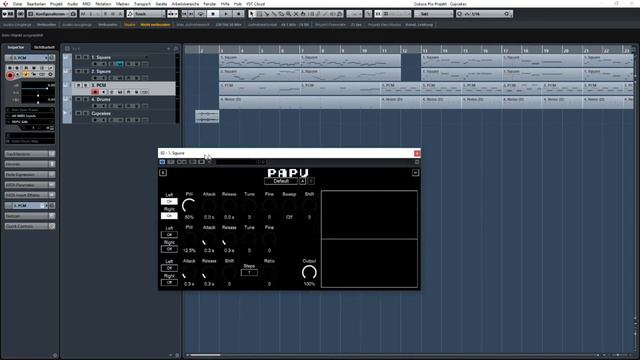Click the Steinberg logo in PAPU window
640x360 pixels.
162,173
